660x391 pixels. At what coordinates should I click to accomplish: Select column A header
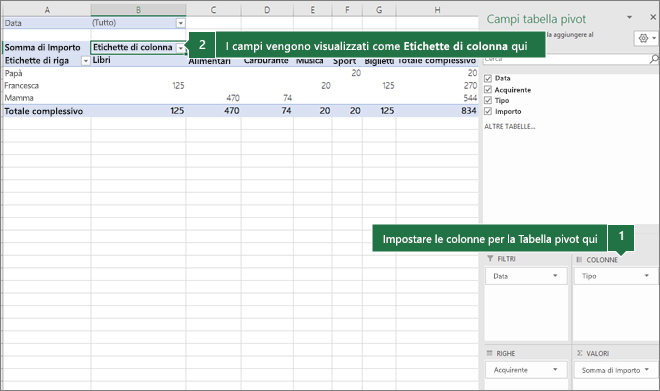tap(47, 10)
